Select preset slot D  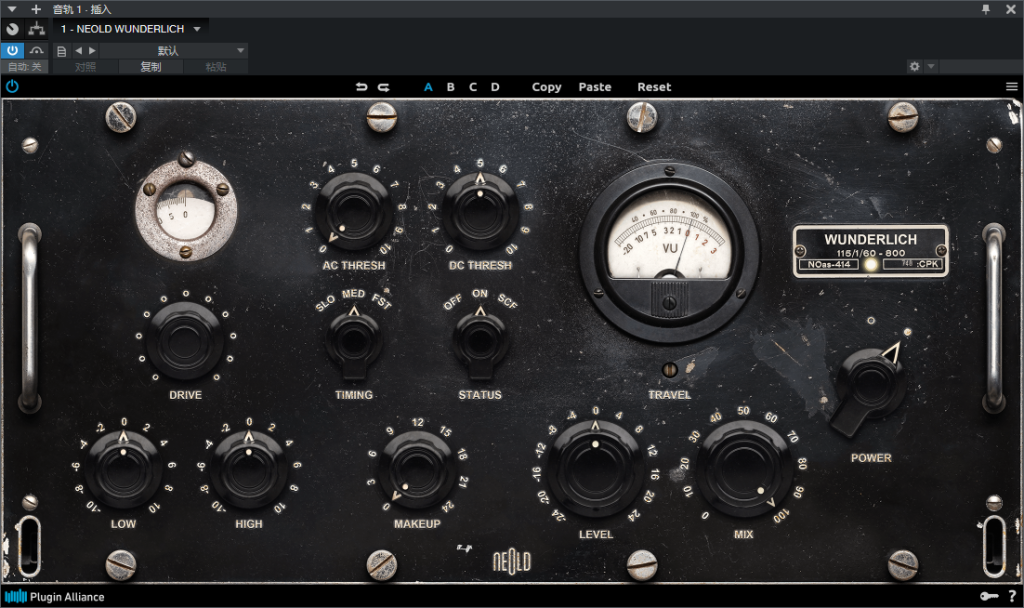(495, 87)
